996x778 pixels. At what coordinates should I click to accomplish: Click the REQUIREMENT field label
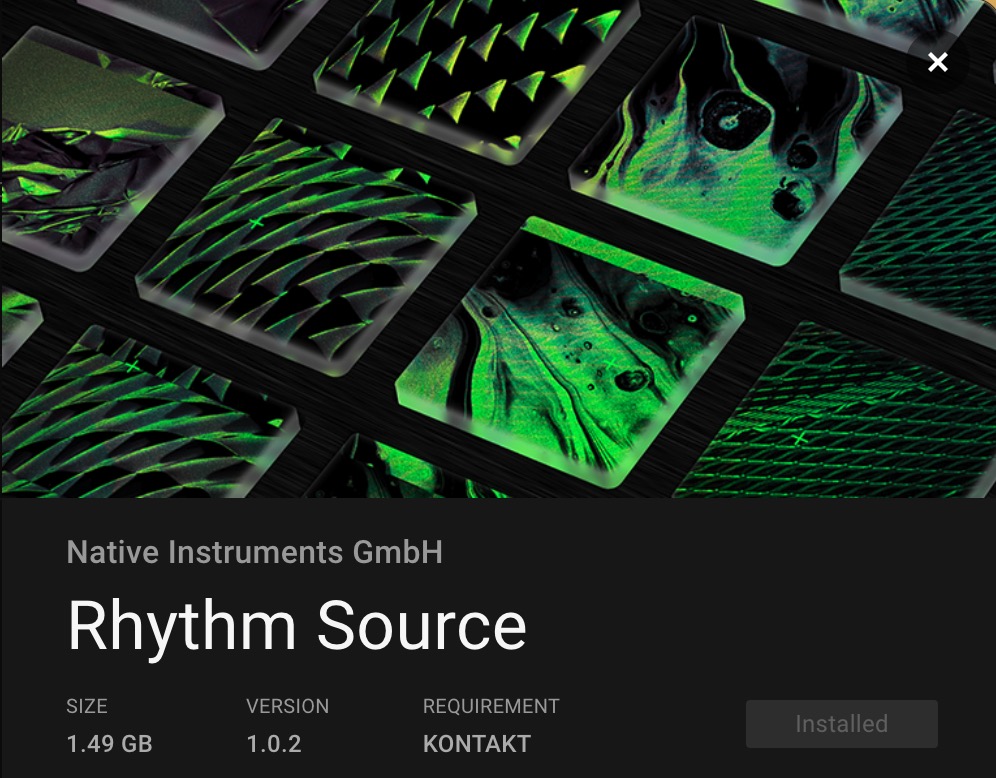491,706
